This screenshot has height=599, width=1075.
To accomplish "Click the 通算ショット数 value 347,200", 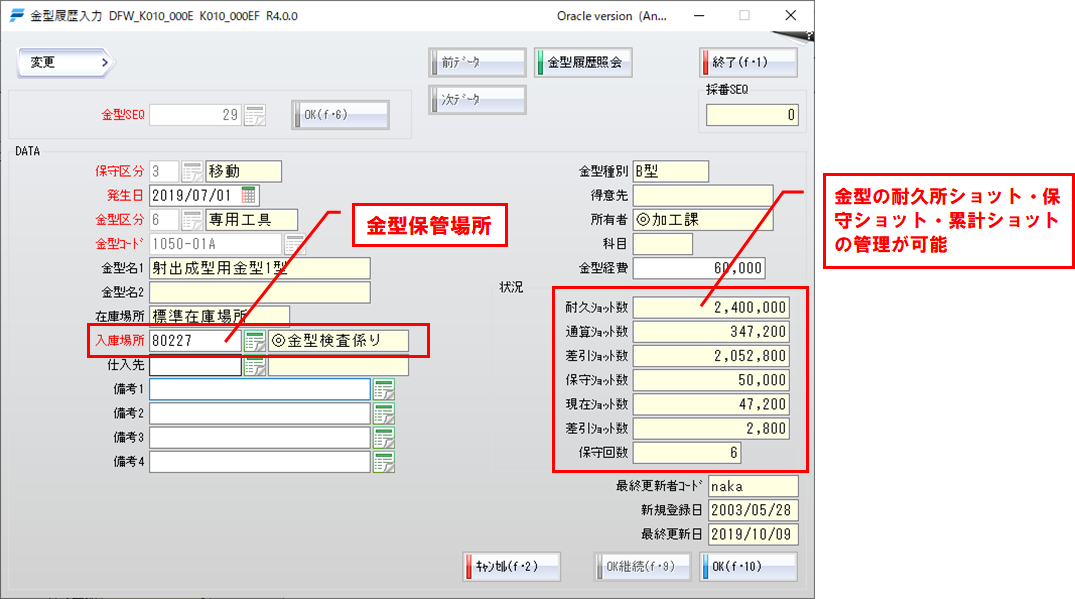I will click(x=711, y=332).
